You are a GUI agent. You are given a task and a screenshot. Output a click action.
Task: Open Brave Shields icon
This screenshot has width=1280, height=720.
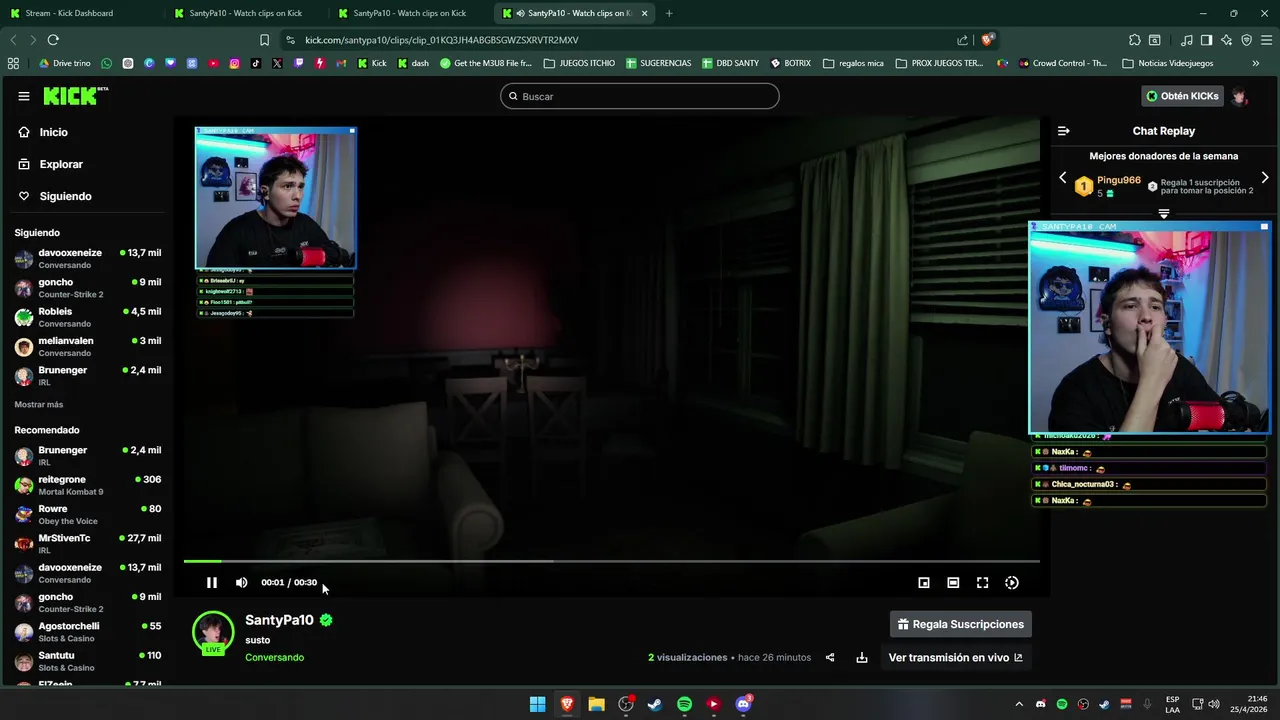[x=988, y=40]
